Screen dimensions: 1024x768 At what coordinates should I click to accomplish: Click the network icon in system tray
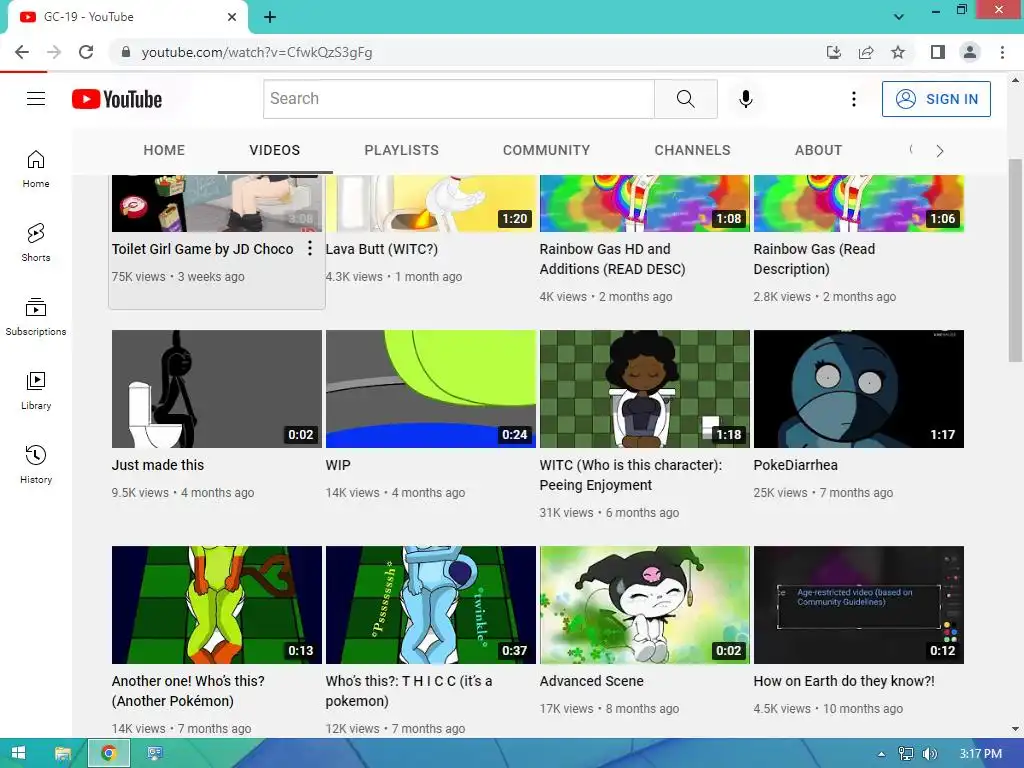(x=906, y=754)
